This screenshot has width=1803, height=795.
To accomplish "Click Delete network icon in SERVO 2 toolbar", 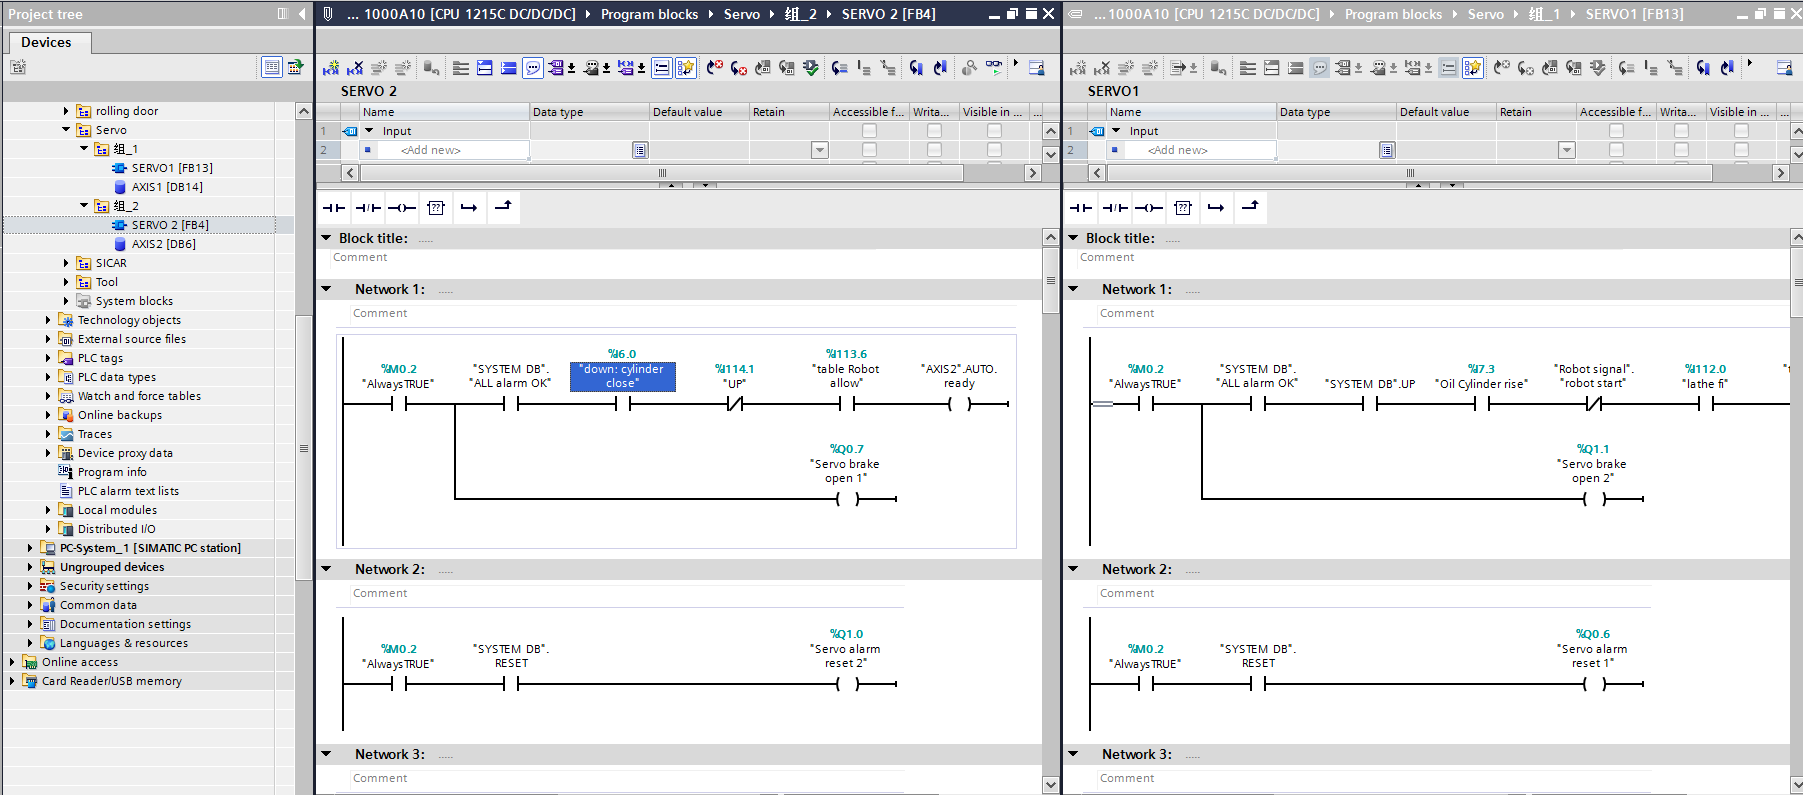I will pos(355,68).
